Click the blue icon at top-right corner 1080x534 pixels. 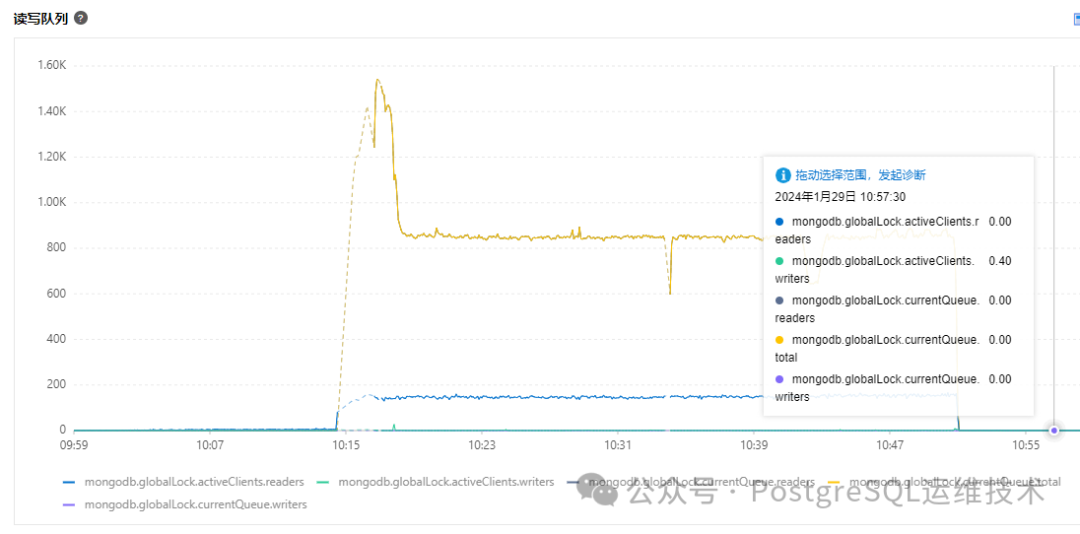pyautogui.click(x=1076, y=19)
